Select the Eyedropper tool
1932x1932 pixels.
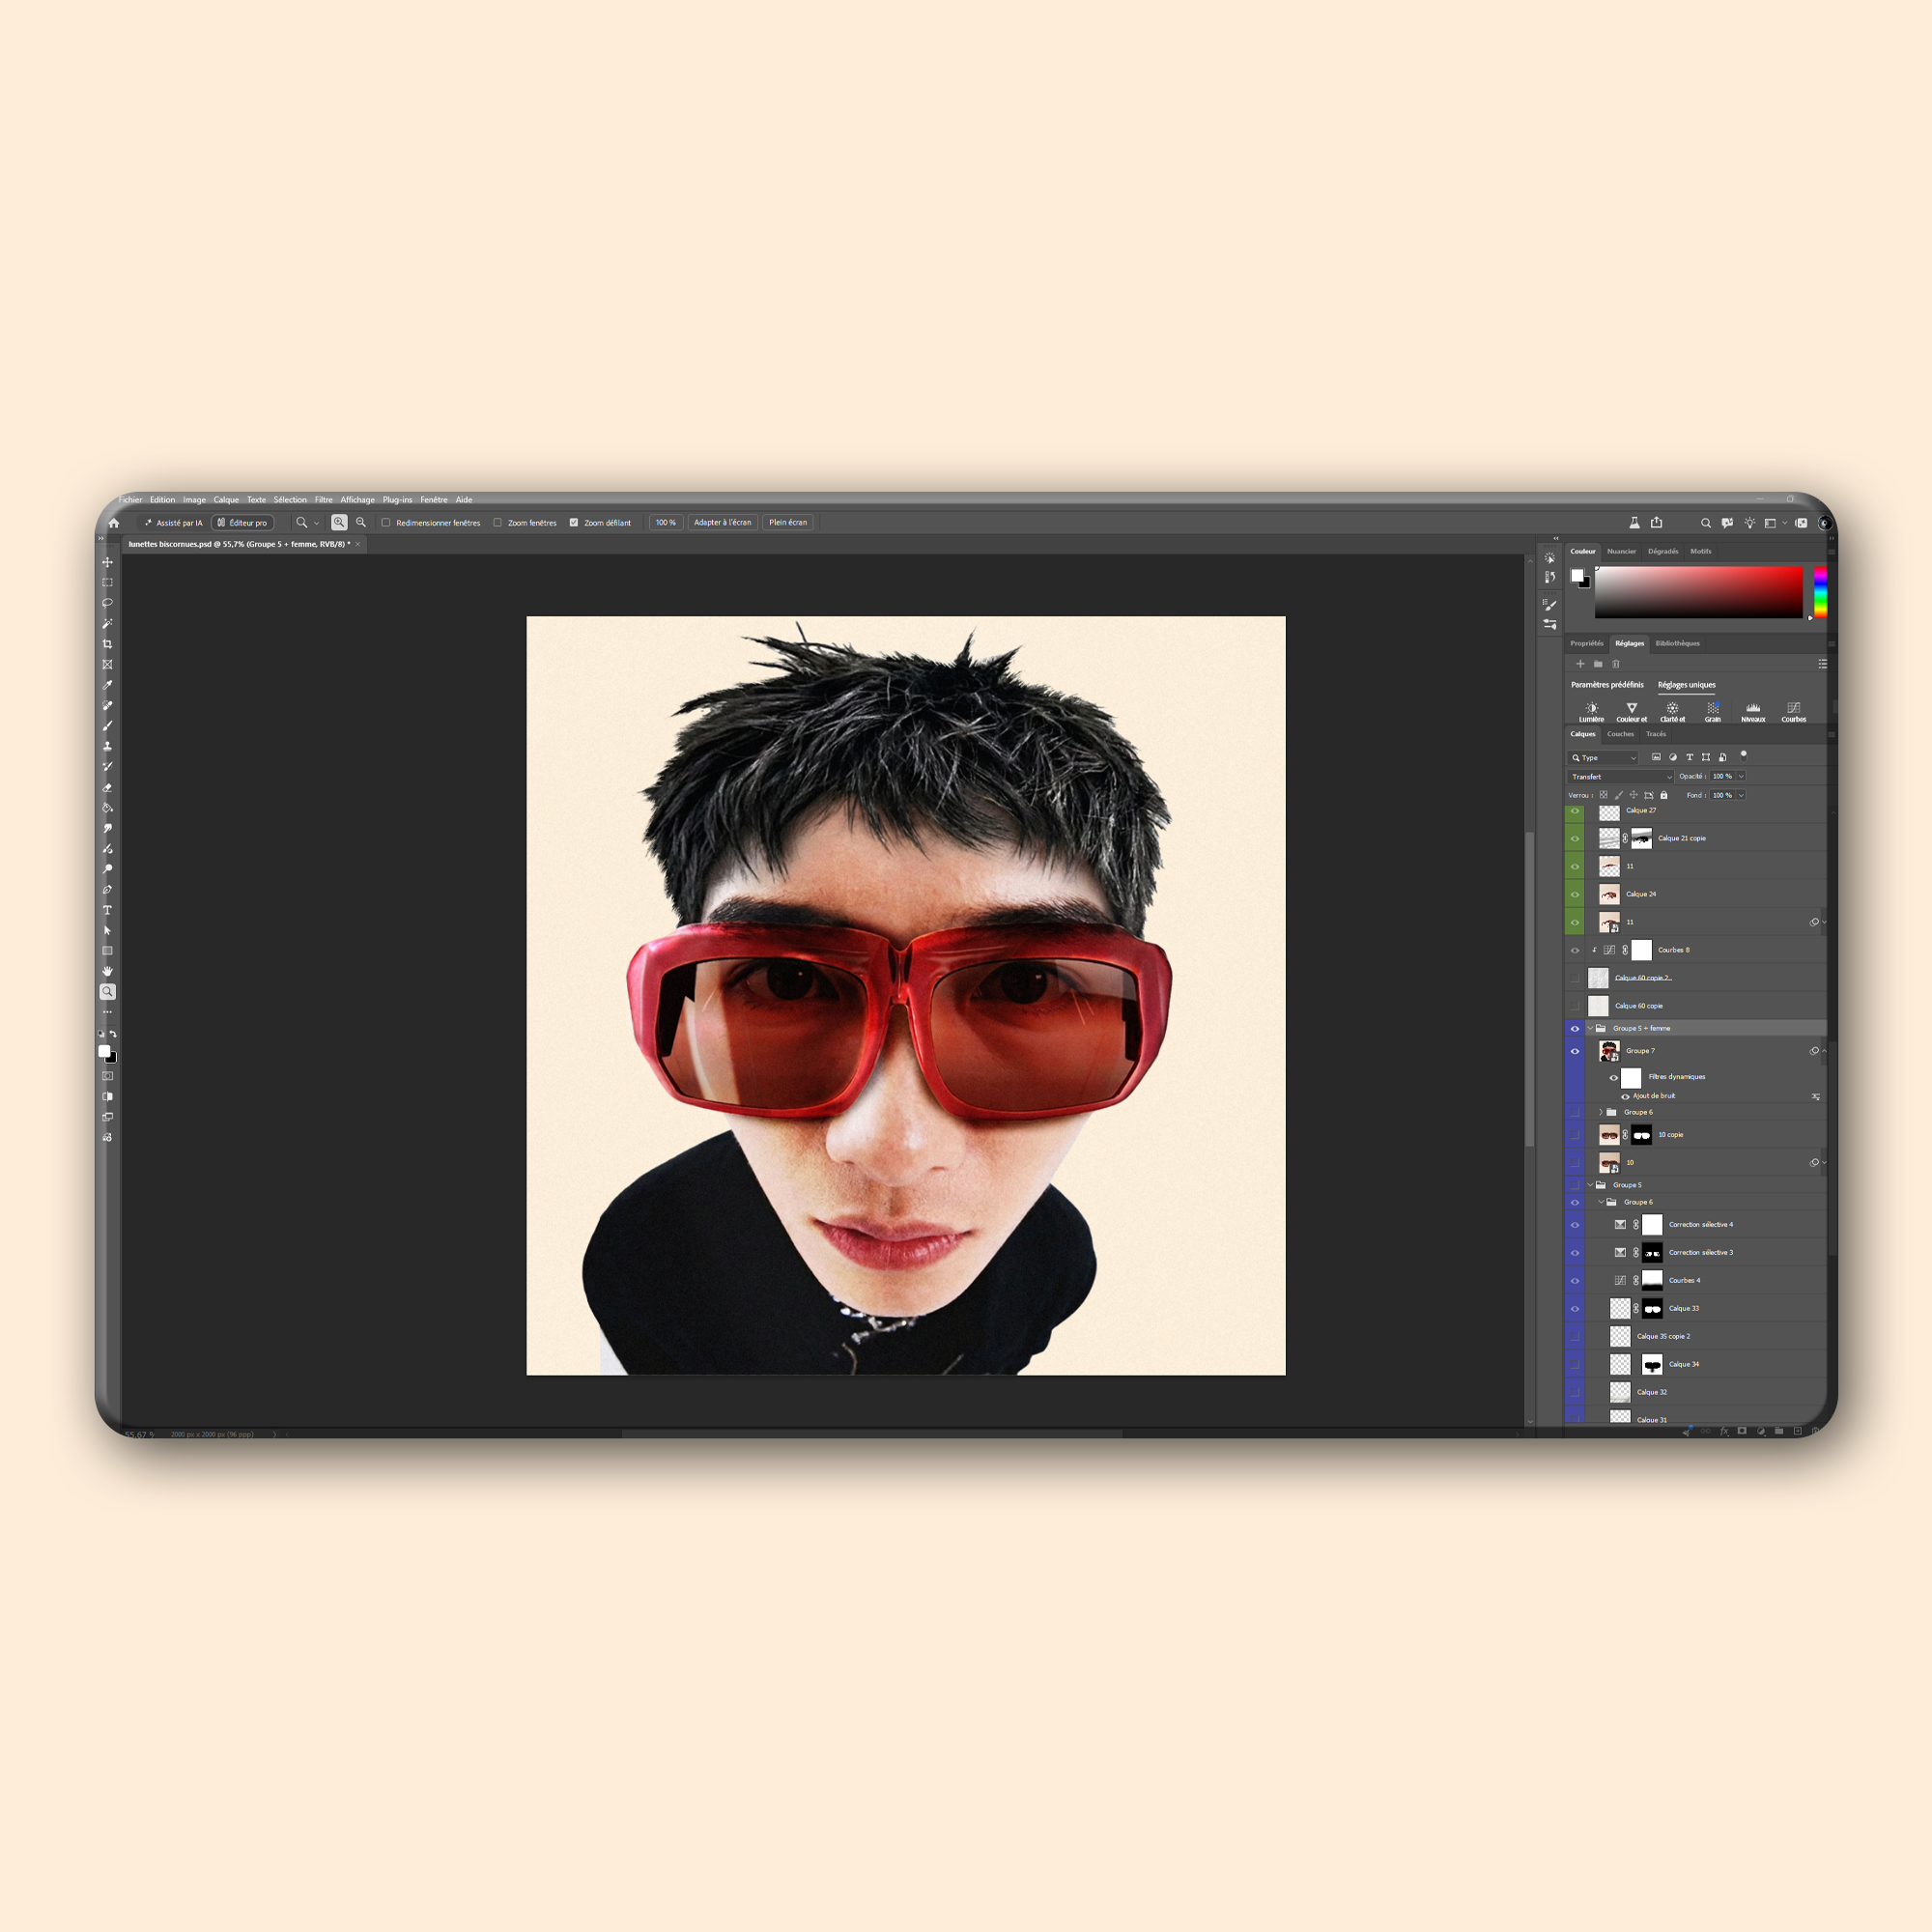[107, 685]
